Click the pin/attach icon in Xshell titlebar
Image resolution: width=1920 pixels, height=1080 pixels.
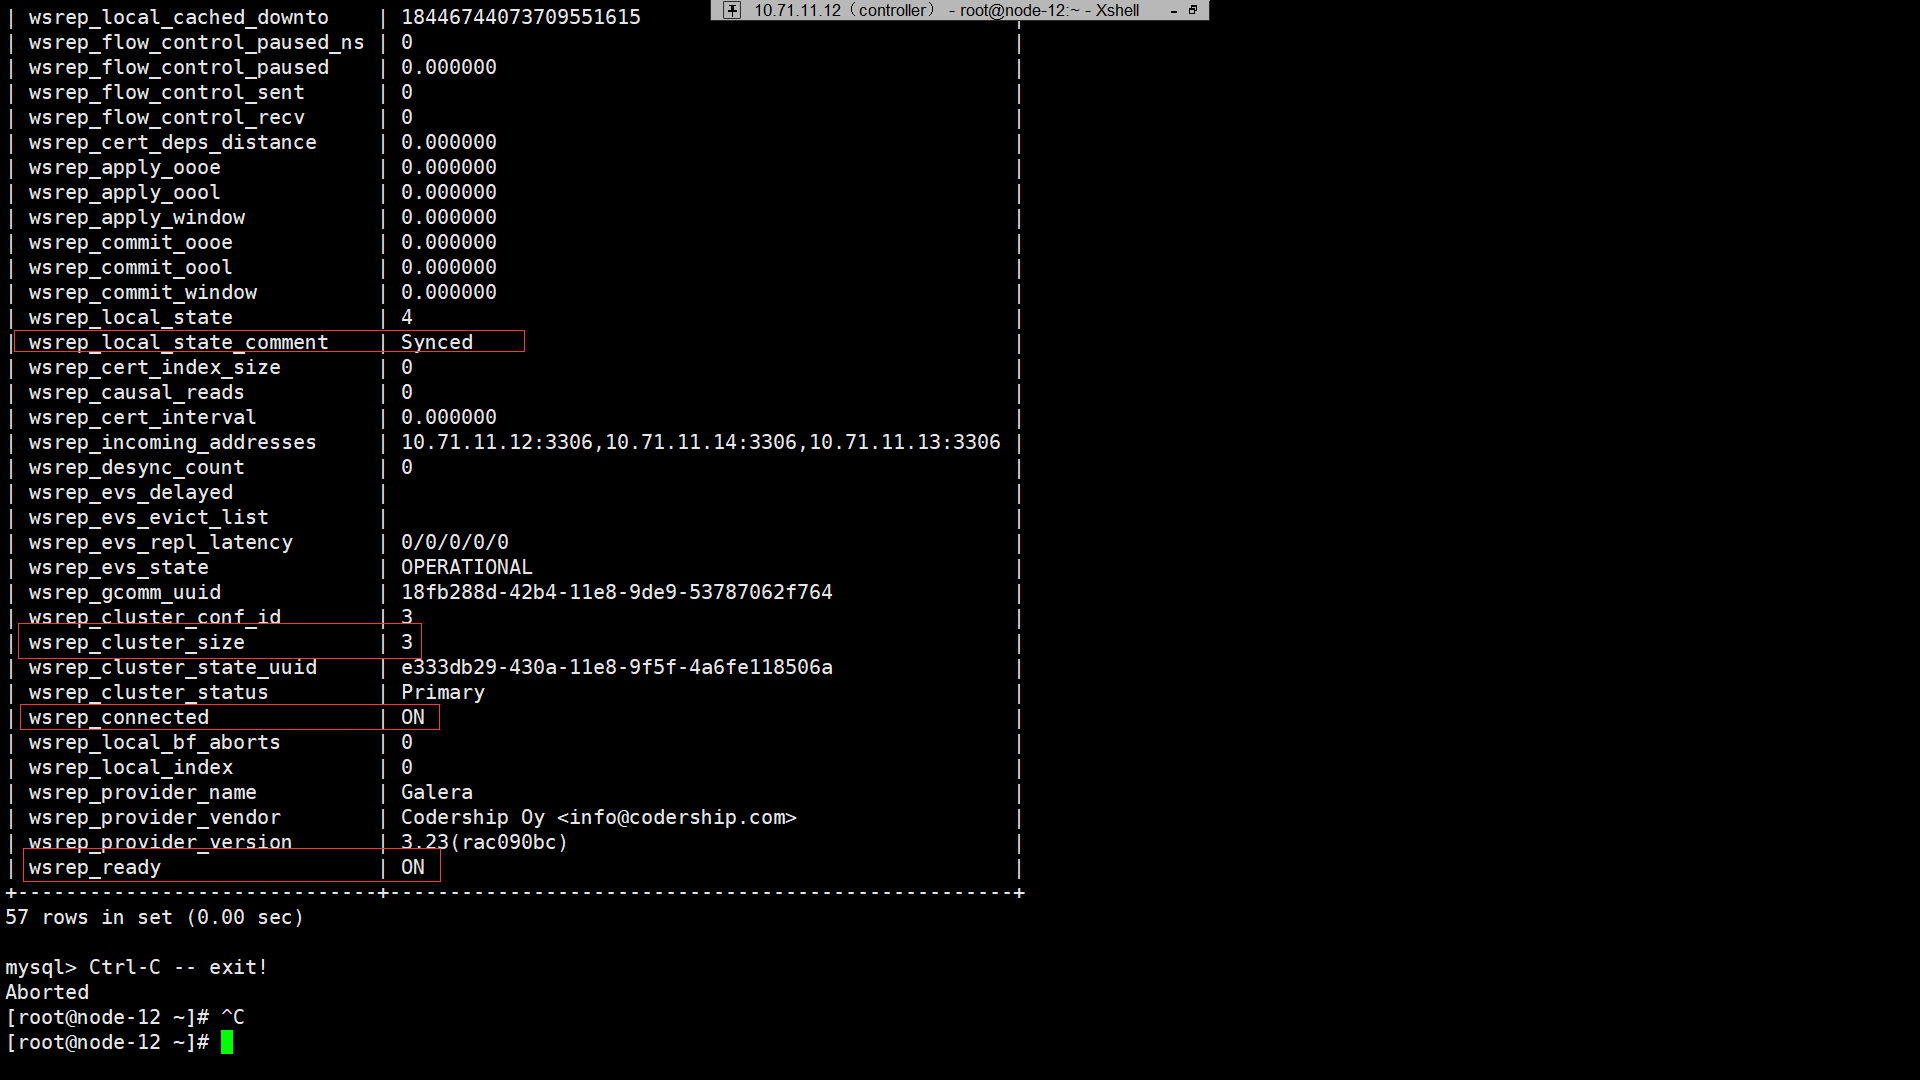pyautogui.click(x=729, y=11)
